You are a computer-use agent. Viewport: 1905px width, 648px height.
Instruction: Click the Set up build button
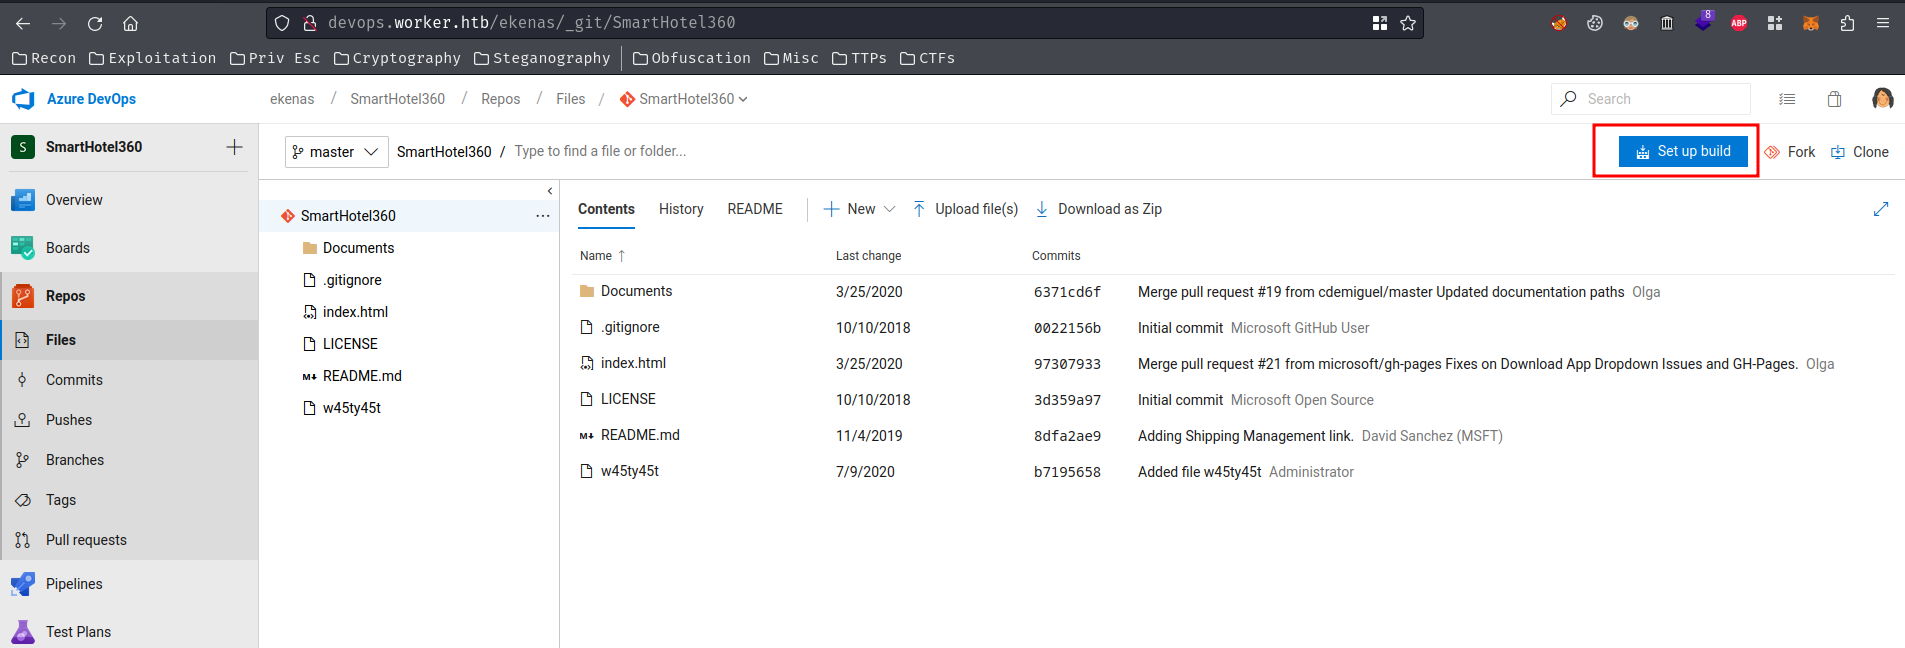[1683, 151]
